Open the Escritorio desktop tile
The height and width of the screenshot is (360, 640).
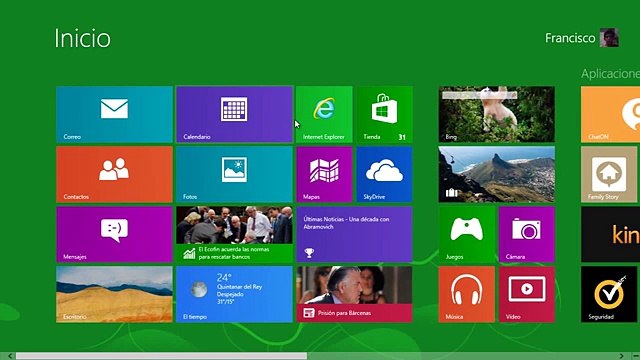[114, 294]
